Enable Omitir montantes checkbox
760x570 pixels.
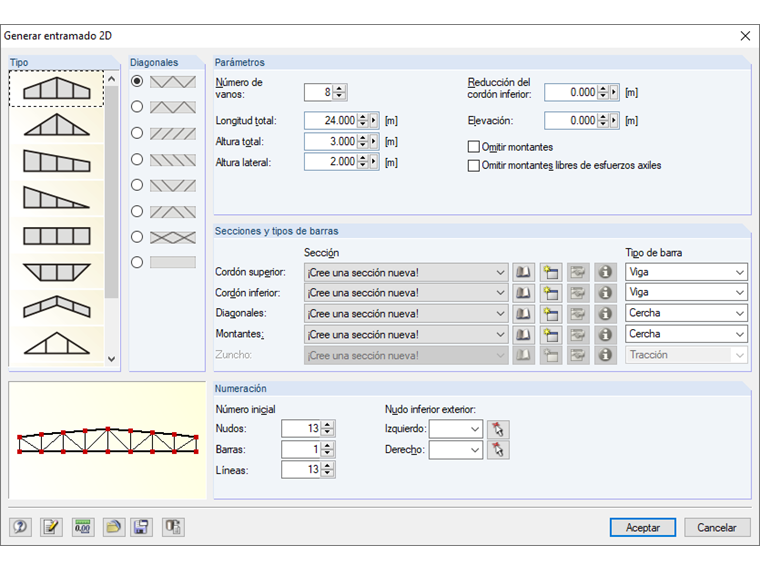click(x=474, y=147)
